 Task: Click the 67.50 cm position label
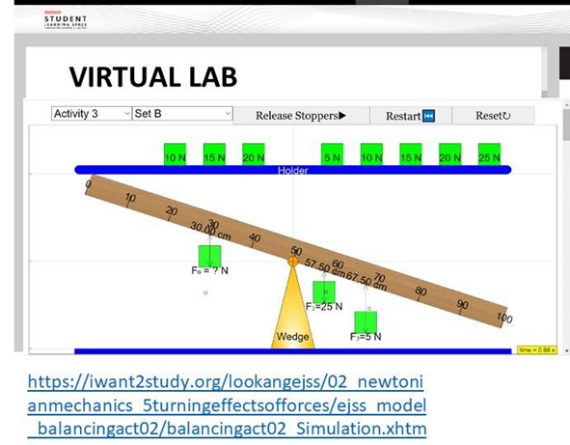[366, 281]
